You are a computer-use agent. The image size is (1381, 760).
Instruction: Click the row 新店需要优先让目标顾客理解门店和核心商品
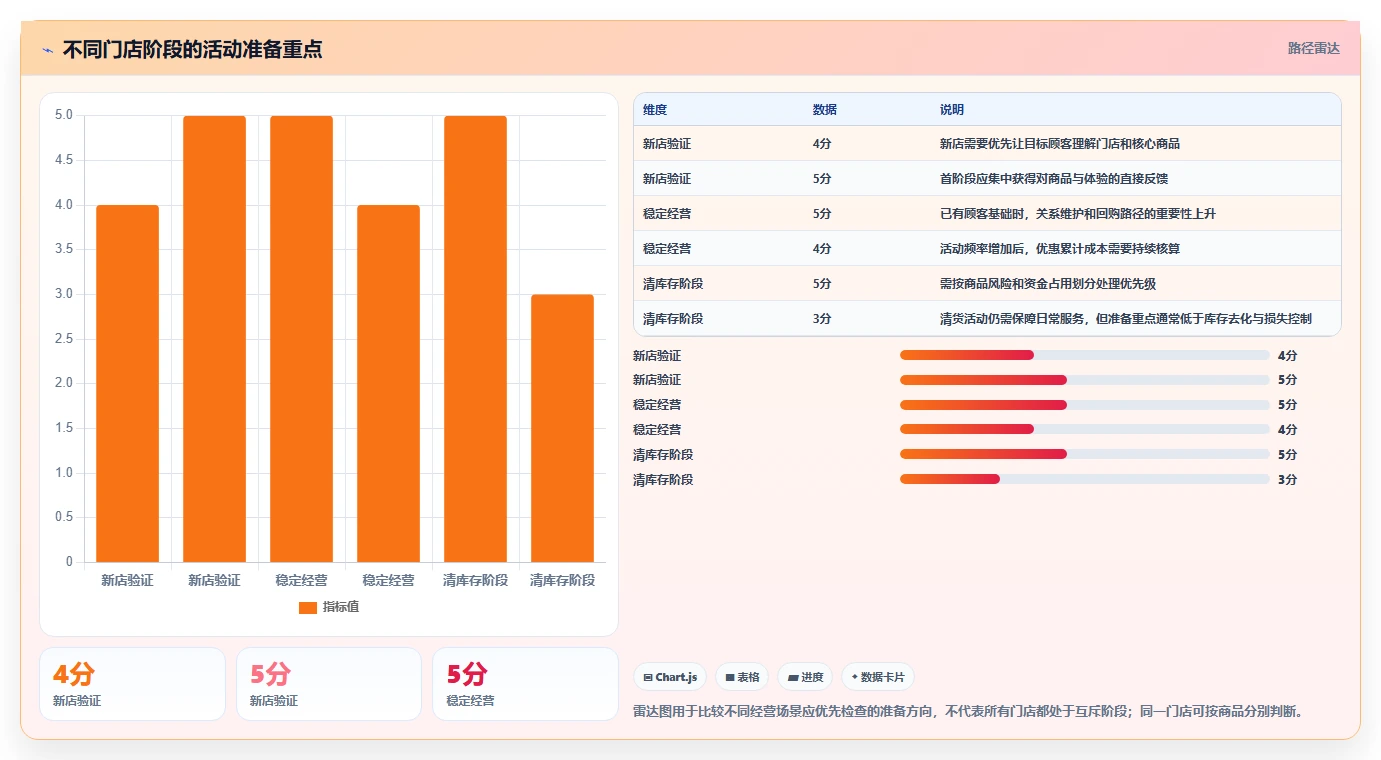coord(987,143)
